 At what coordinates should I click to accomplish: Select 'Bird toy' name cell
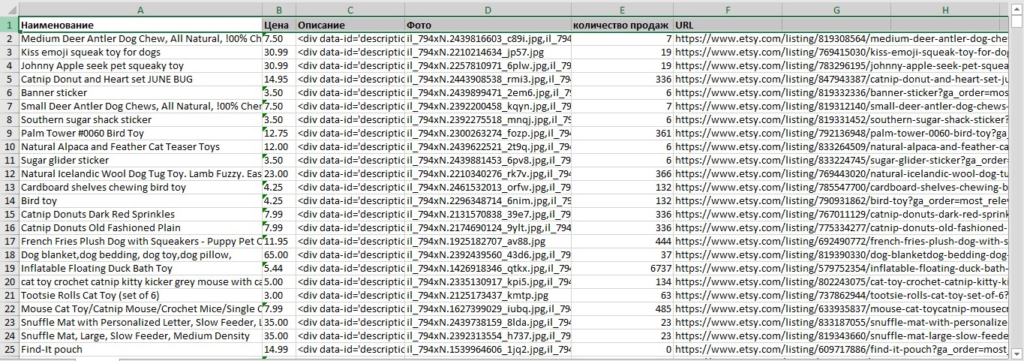140,201
